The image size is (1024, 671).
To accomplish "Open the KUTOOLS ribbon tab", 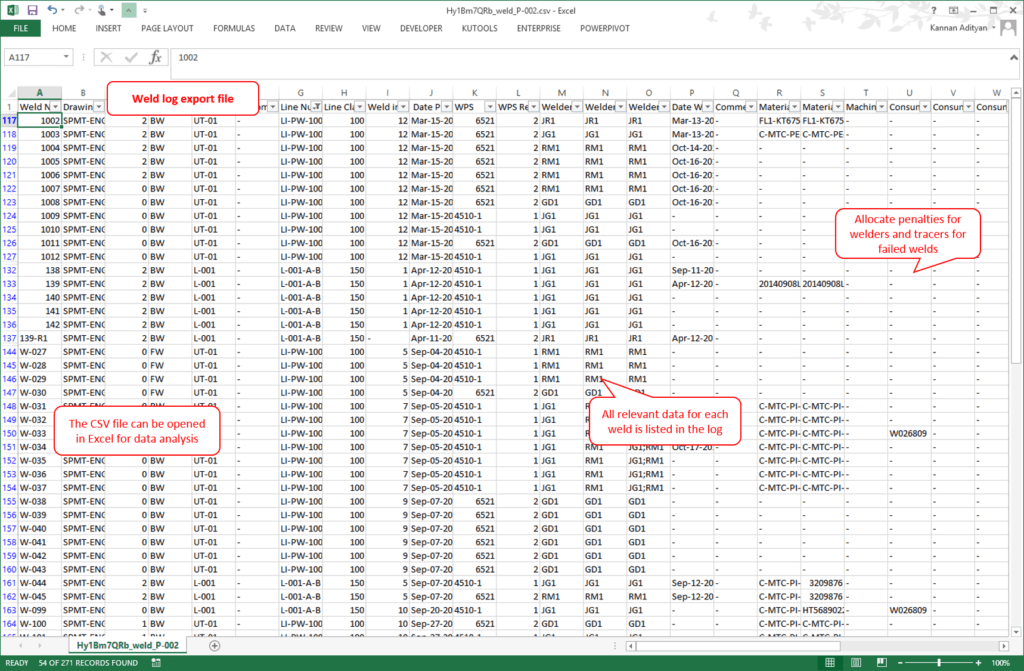I will tap(479, 28).
